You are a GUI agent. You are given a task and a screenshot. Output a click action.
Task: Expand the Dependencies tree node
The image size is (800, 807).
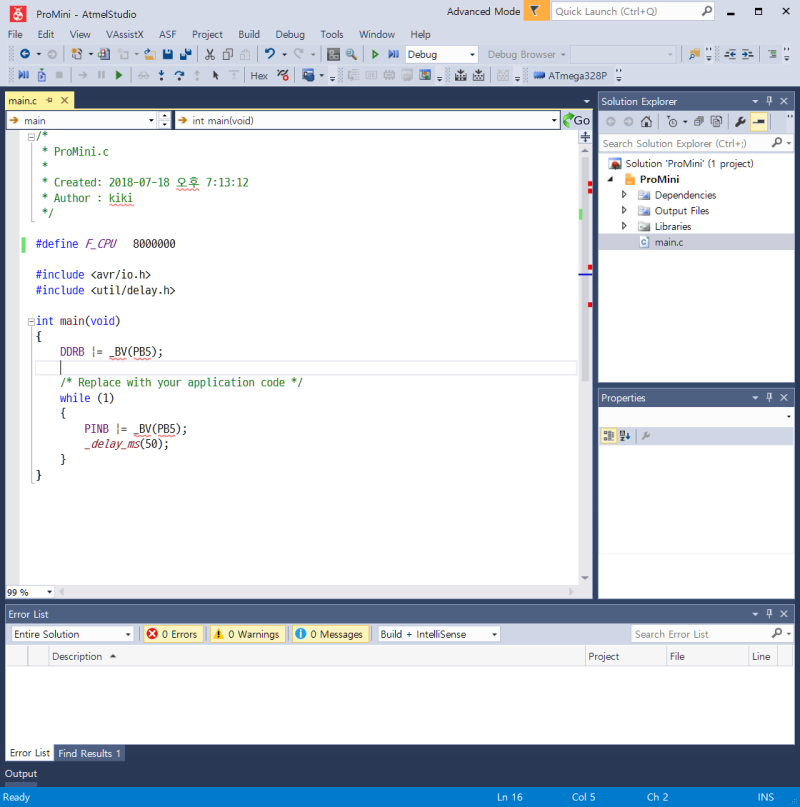coord(624,195)
